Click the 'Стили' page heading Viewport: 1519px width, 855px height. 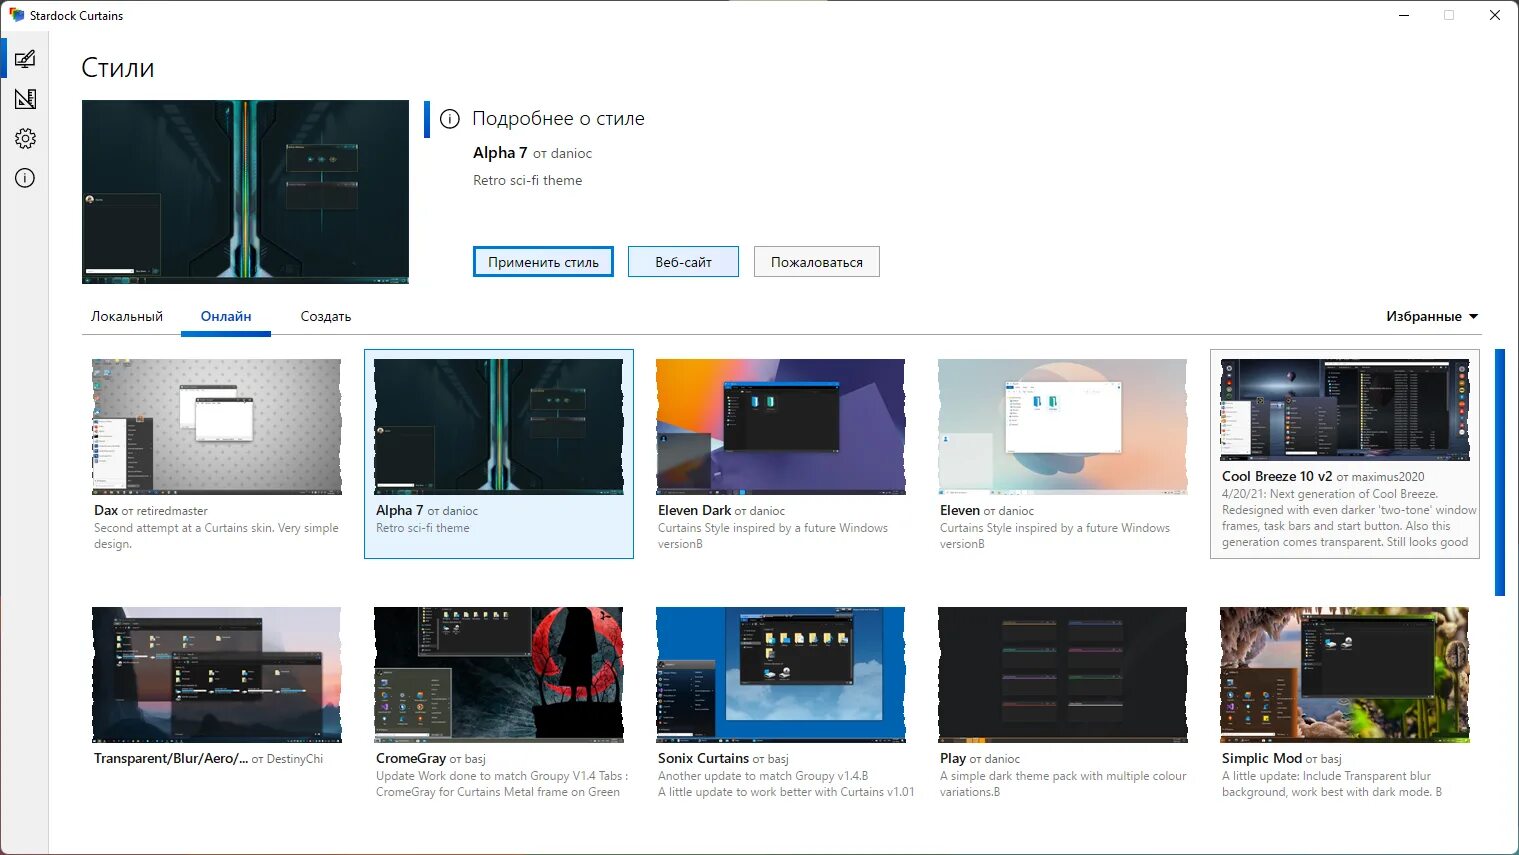click(x=118, y=68)
